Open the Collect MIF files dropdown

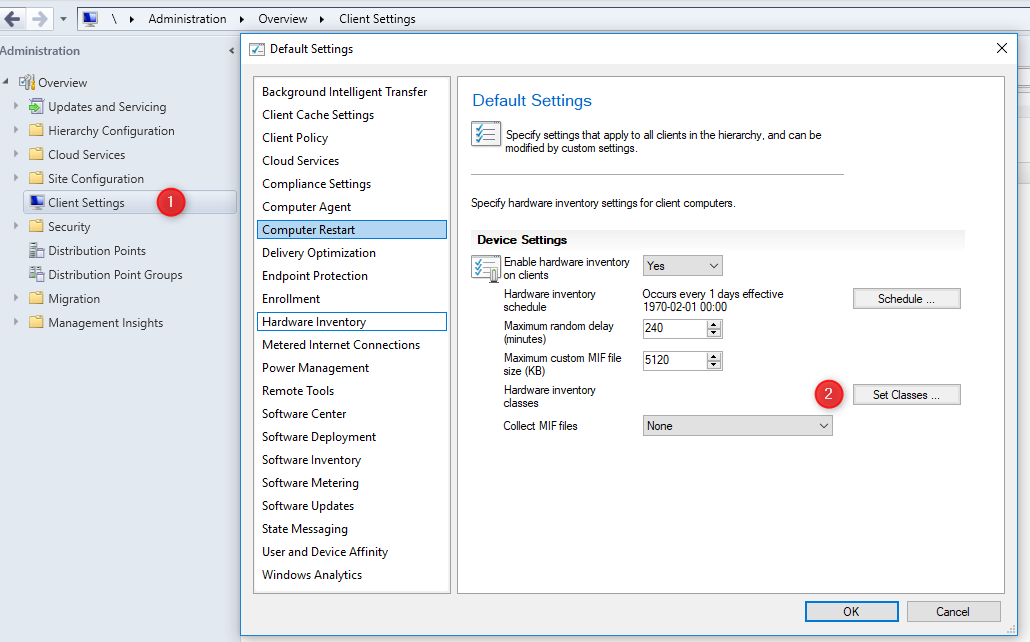tap(738, 426)
